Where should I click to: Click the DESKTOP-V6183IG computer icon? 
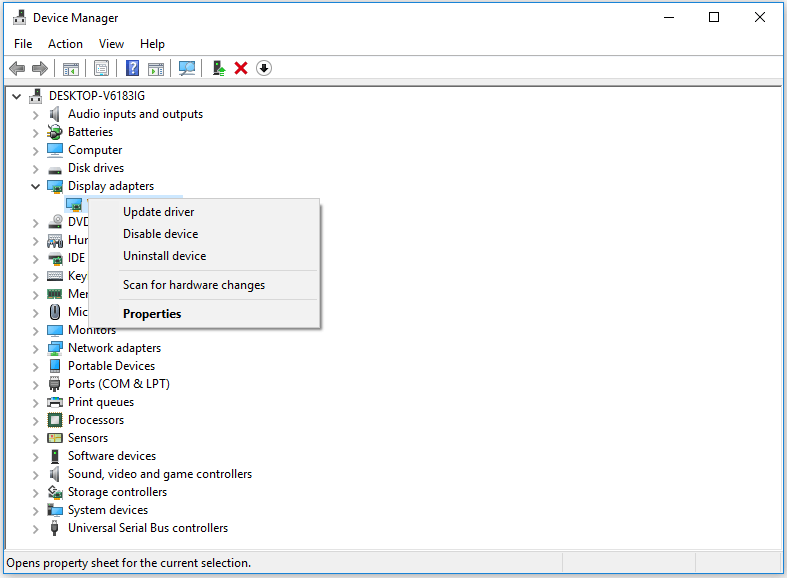click(36, 96)
